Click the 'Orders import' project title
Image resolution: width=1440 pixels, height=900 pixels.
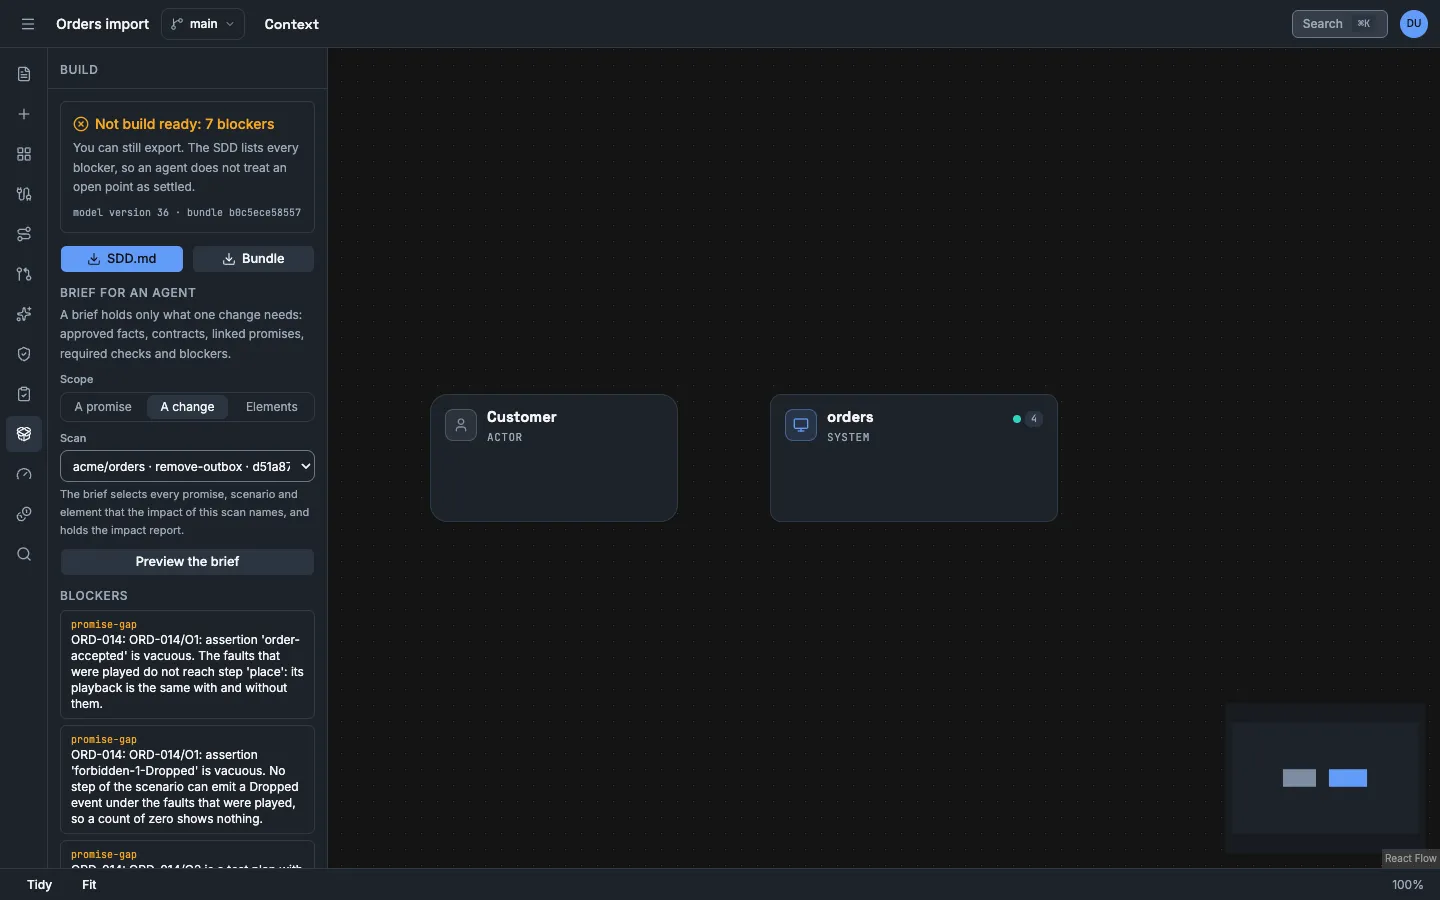(x=102, y=24)
